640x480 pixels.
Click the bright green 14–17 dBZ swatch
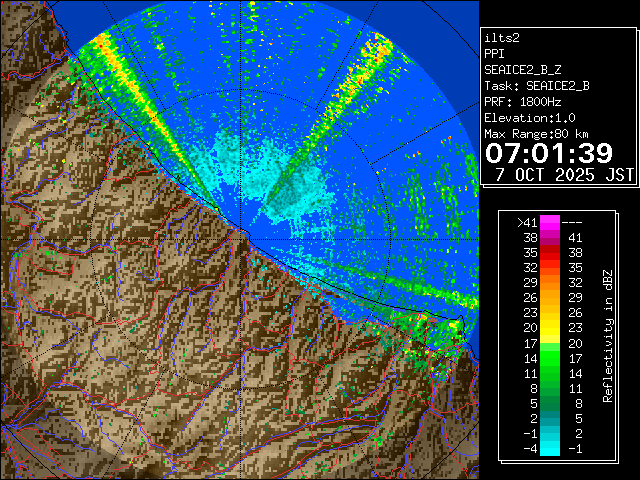pos(550,356)
